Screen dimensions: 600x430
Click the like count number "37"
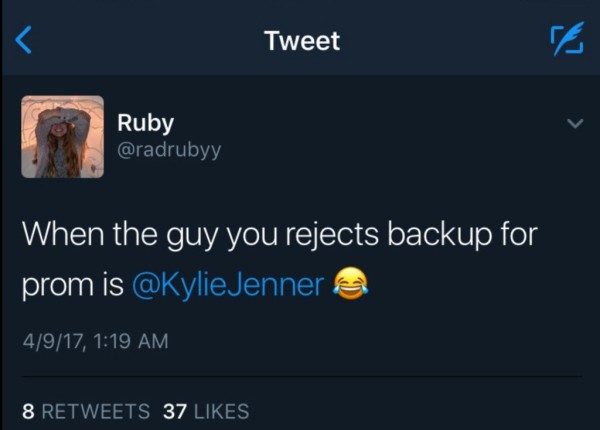[175, 411]
